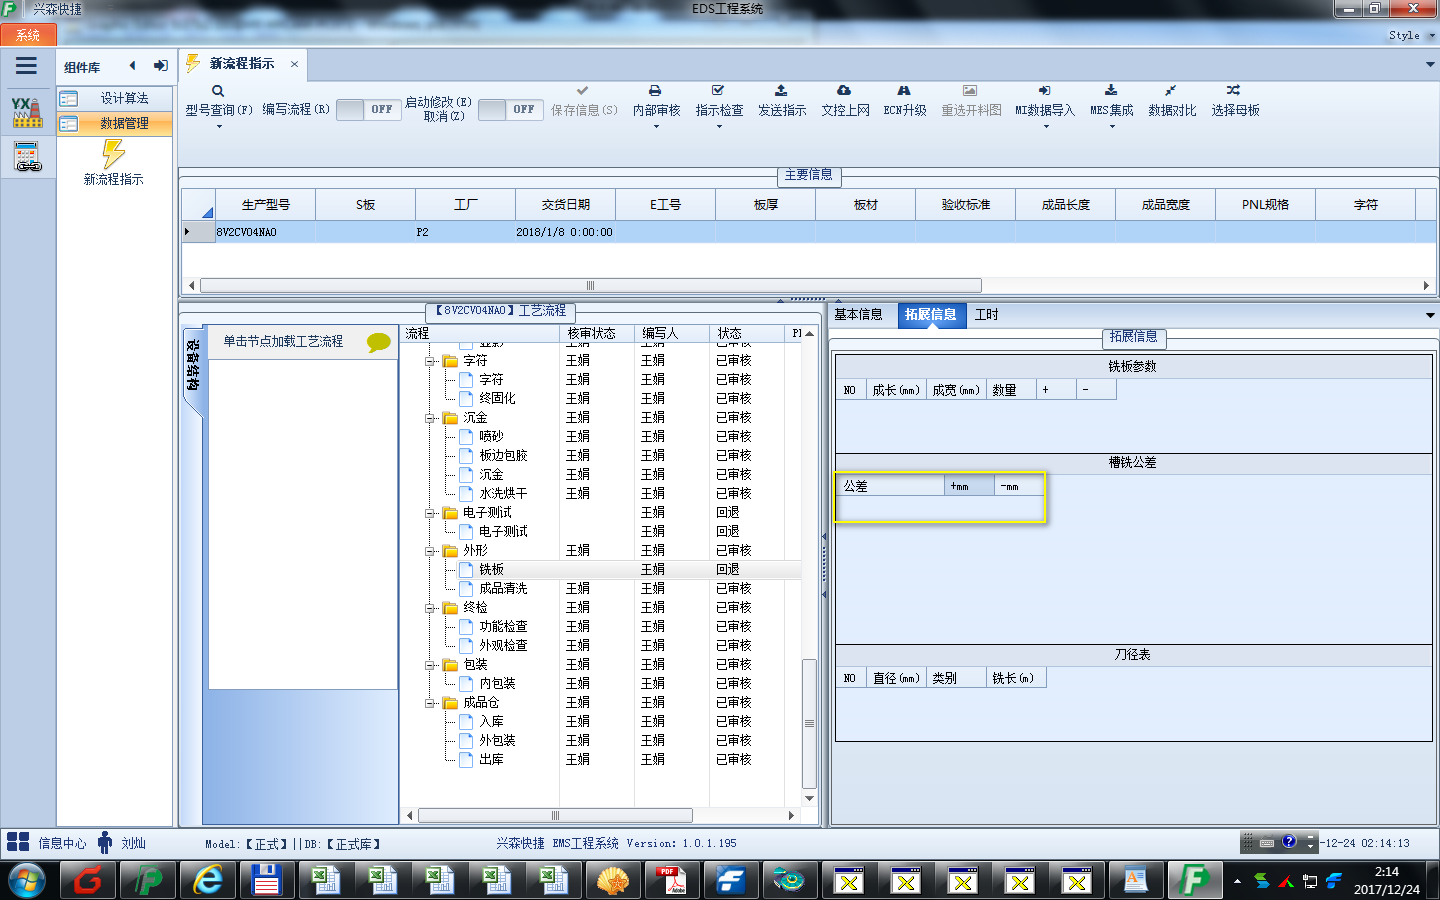The image size is (1440, 900).
Task: Switch to 工时 tab
Action: point(986,314)
